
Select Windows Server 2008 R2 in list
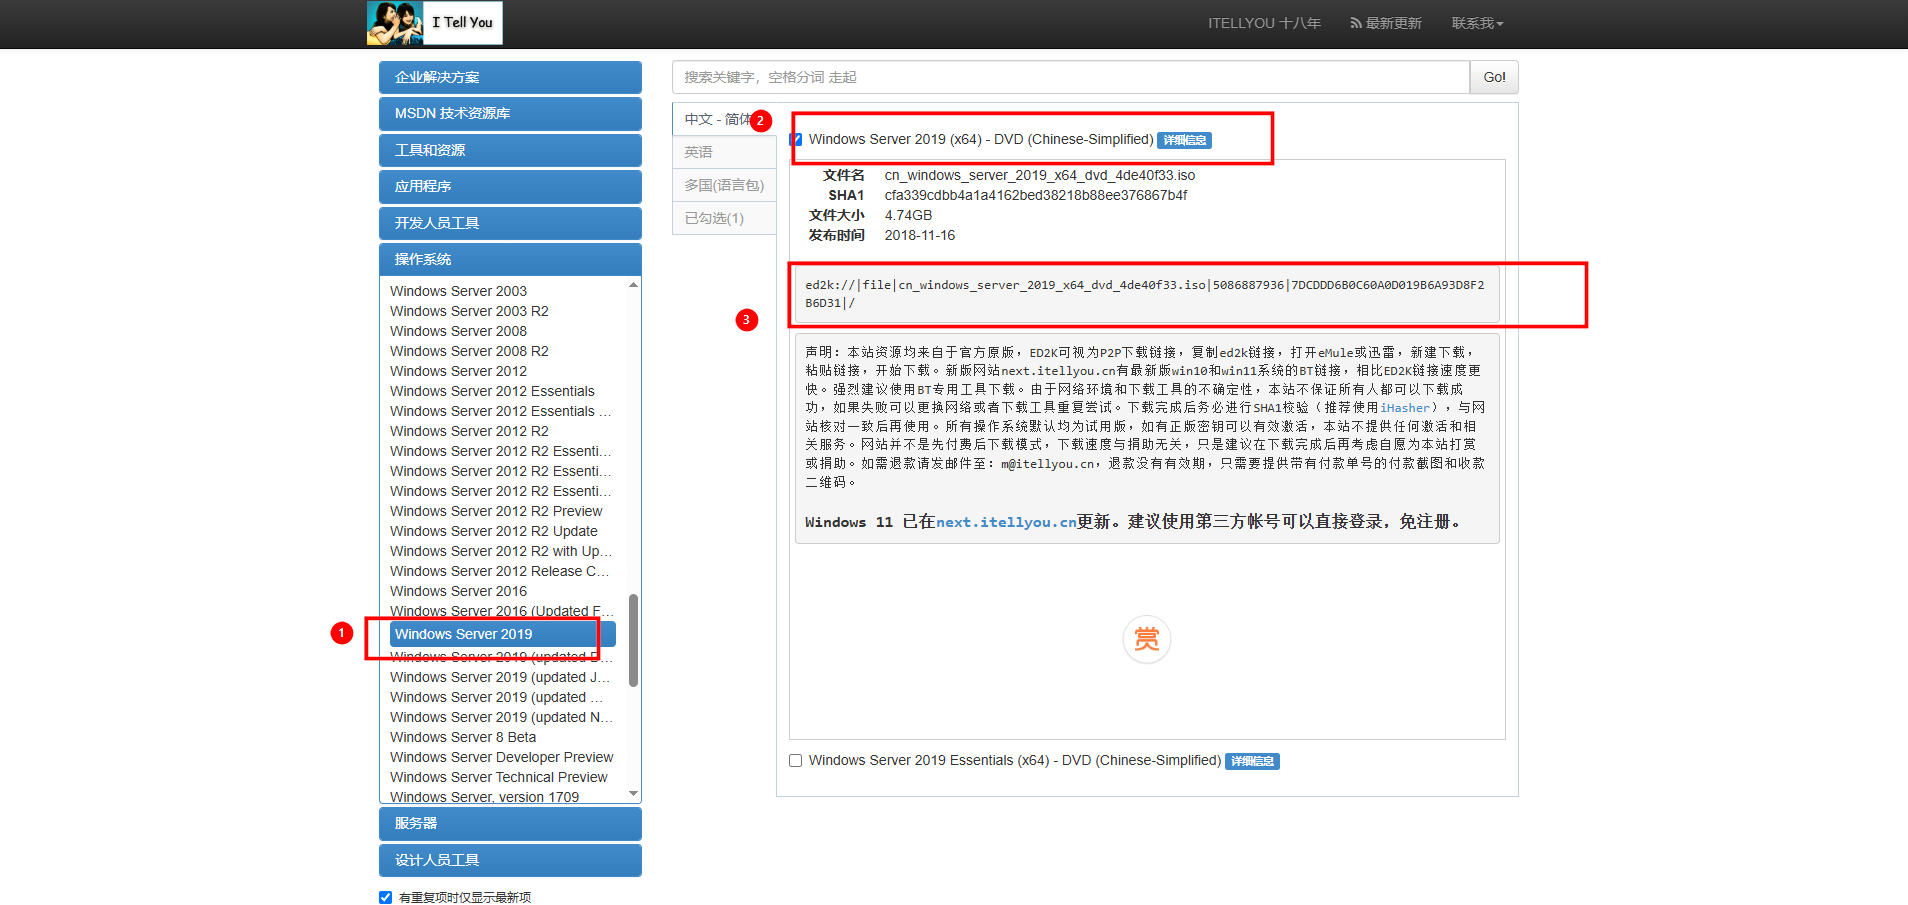coord(469,351)
